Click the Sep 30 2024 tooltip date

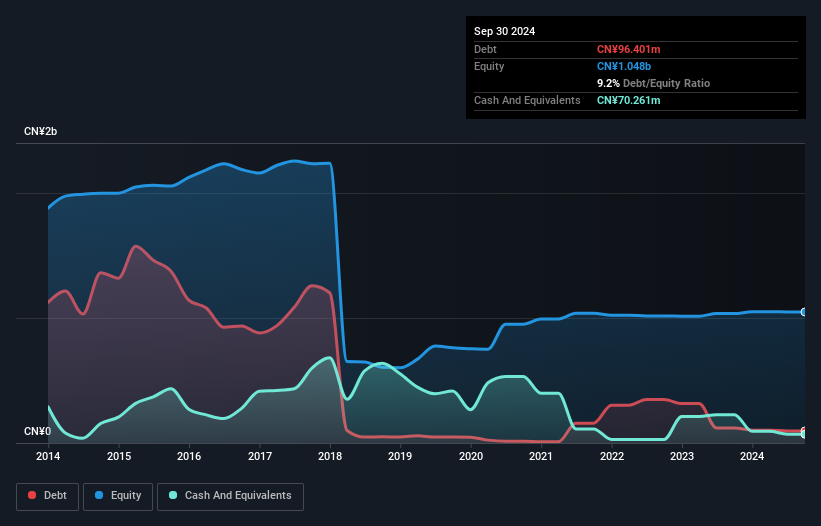point(504,31)
